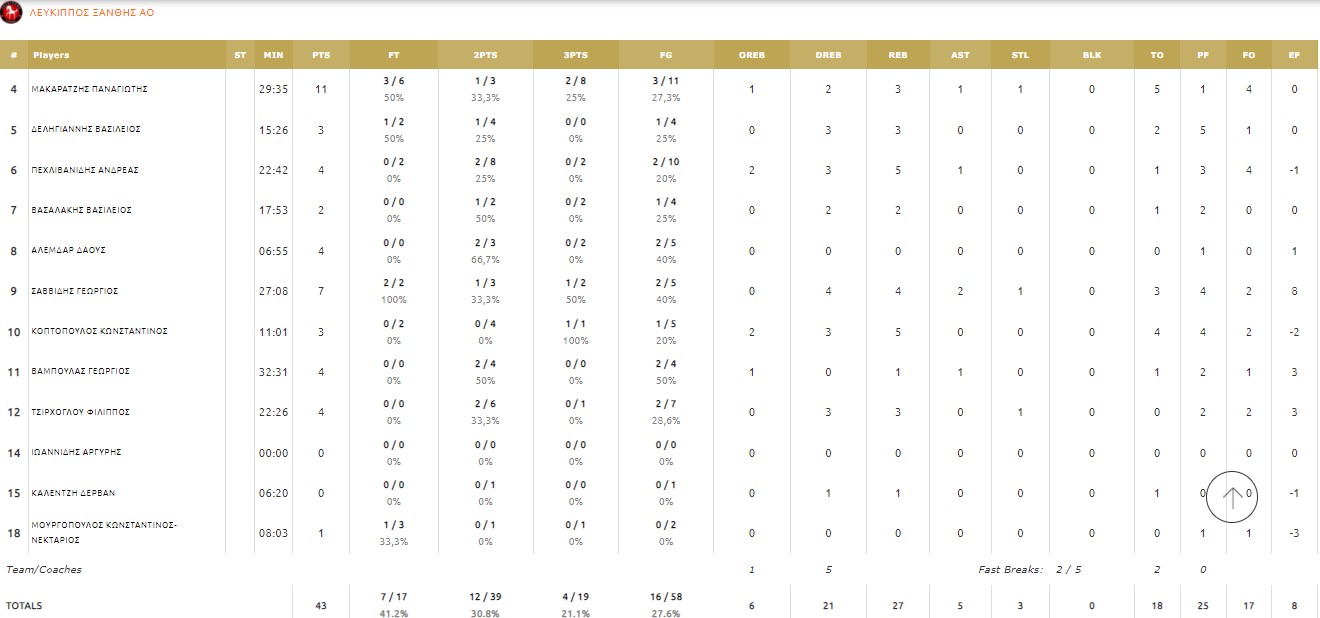Sort by the Players column header
1320x618 pixels.
point(51,55)
